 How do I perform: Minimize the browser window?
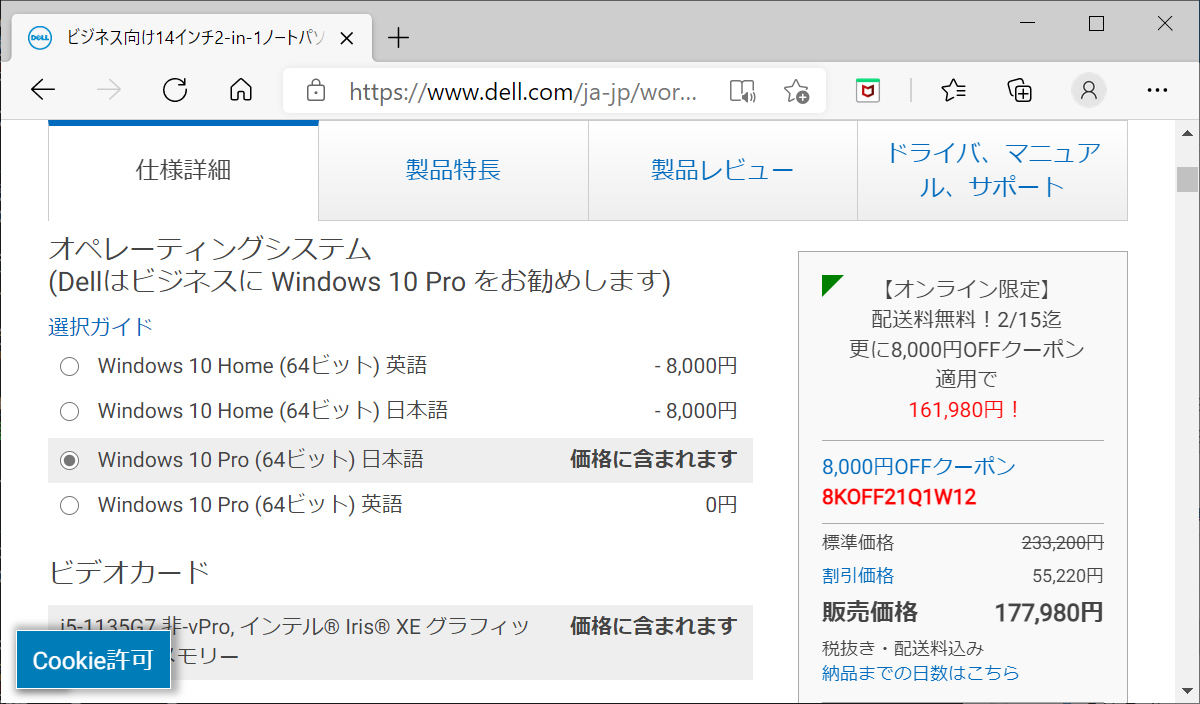(1029, 23)
